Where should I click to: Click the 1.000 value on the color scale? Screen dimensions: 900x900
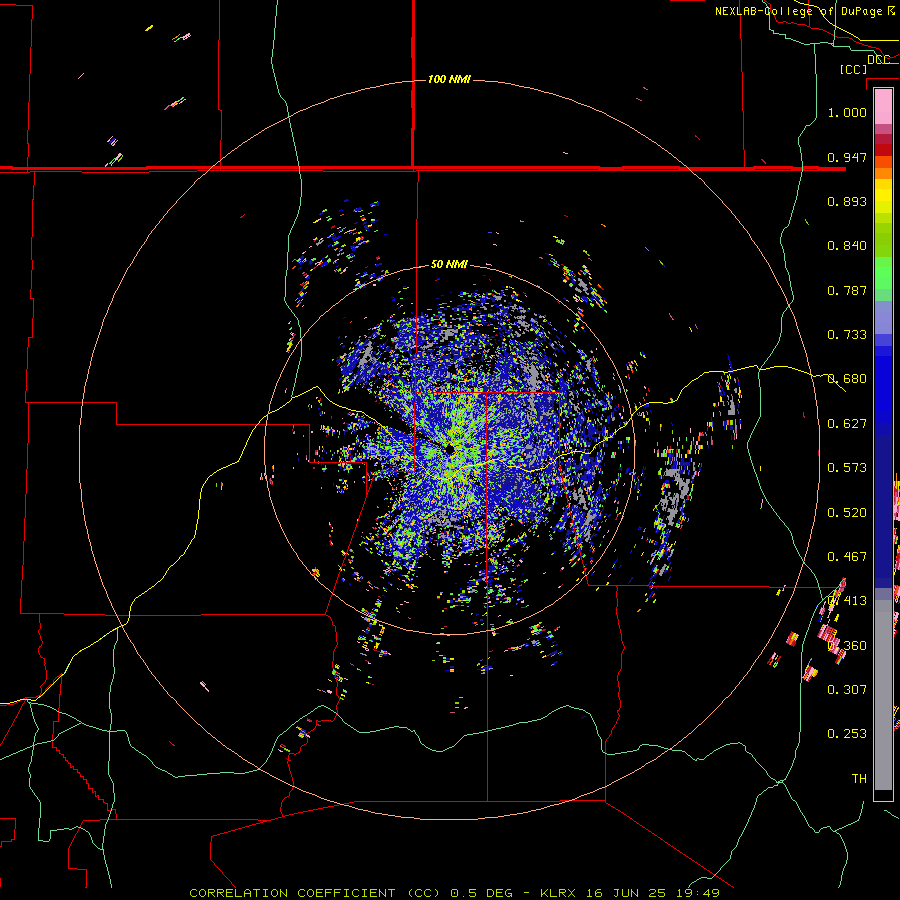click(x=847, y=112)
